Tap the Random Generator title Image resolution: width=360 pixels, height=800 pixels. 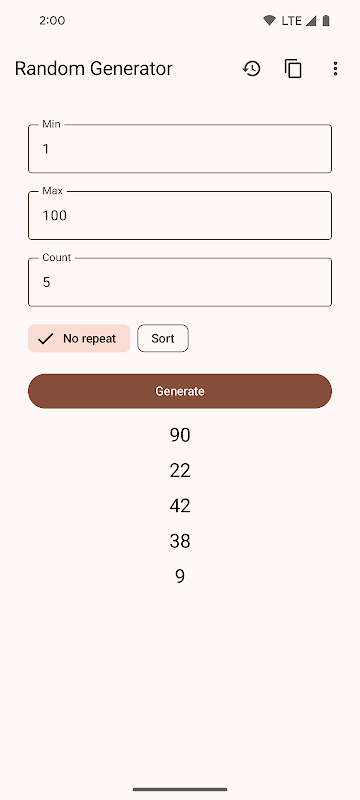(93, 68)
